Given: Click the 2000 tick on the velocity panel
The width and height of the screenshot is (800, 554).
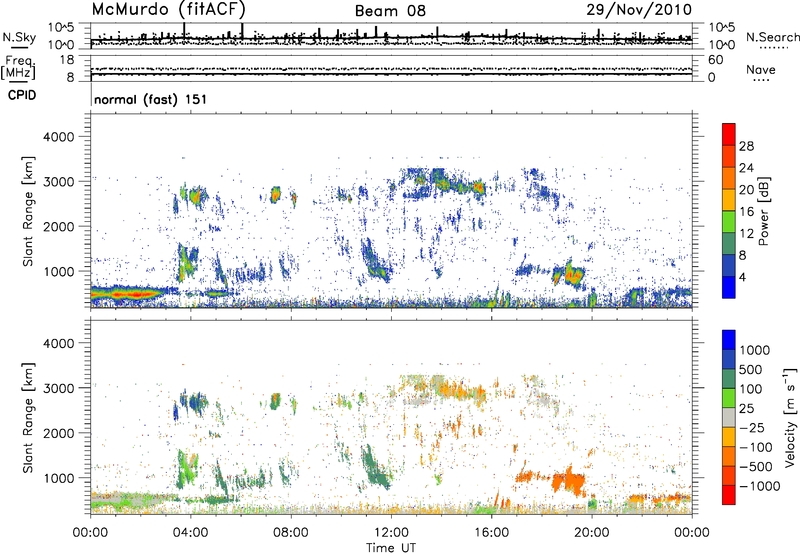Looking at the screenshot, I should [61, 433].
